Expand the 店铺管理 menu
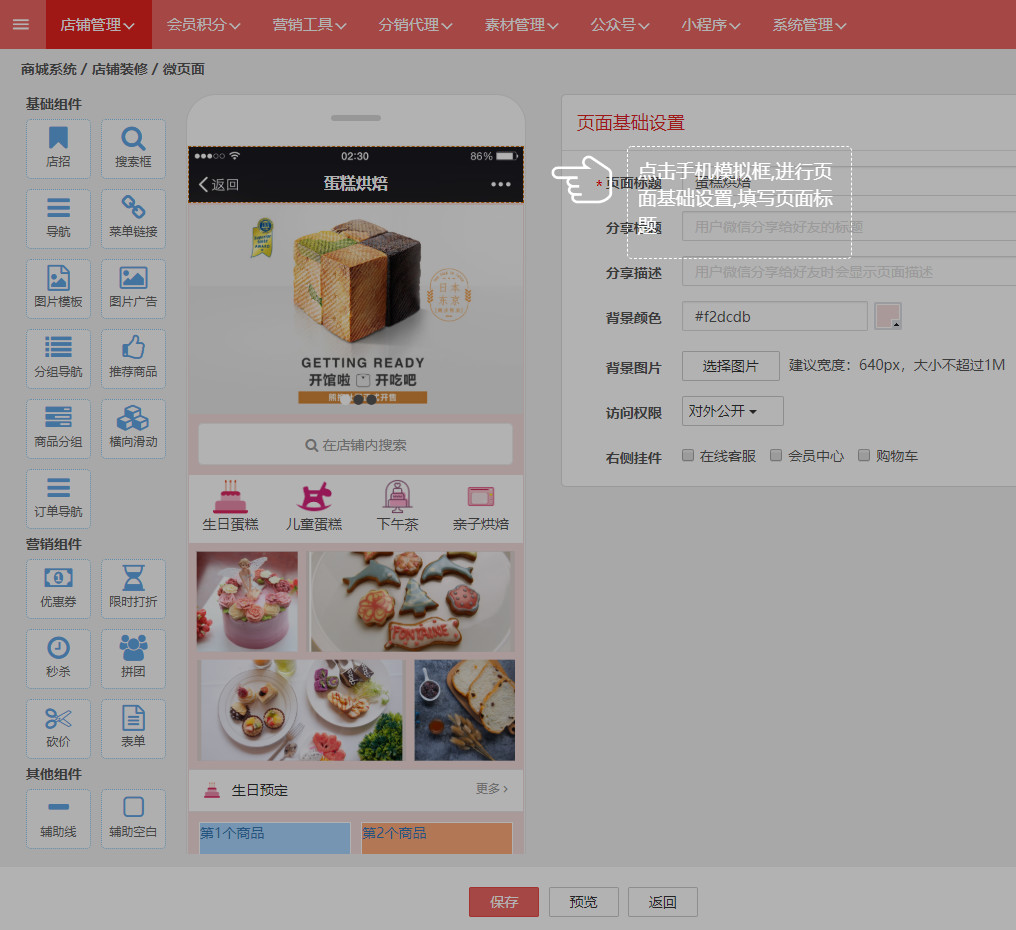This screenshot has width=1016, height=930. click(x=98, y=24)
